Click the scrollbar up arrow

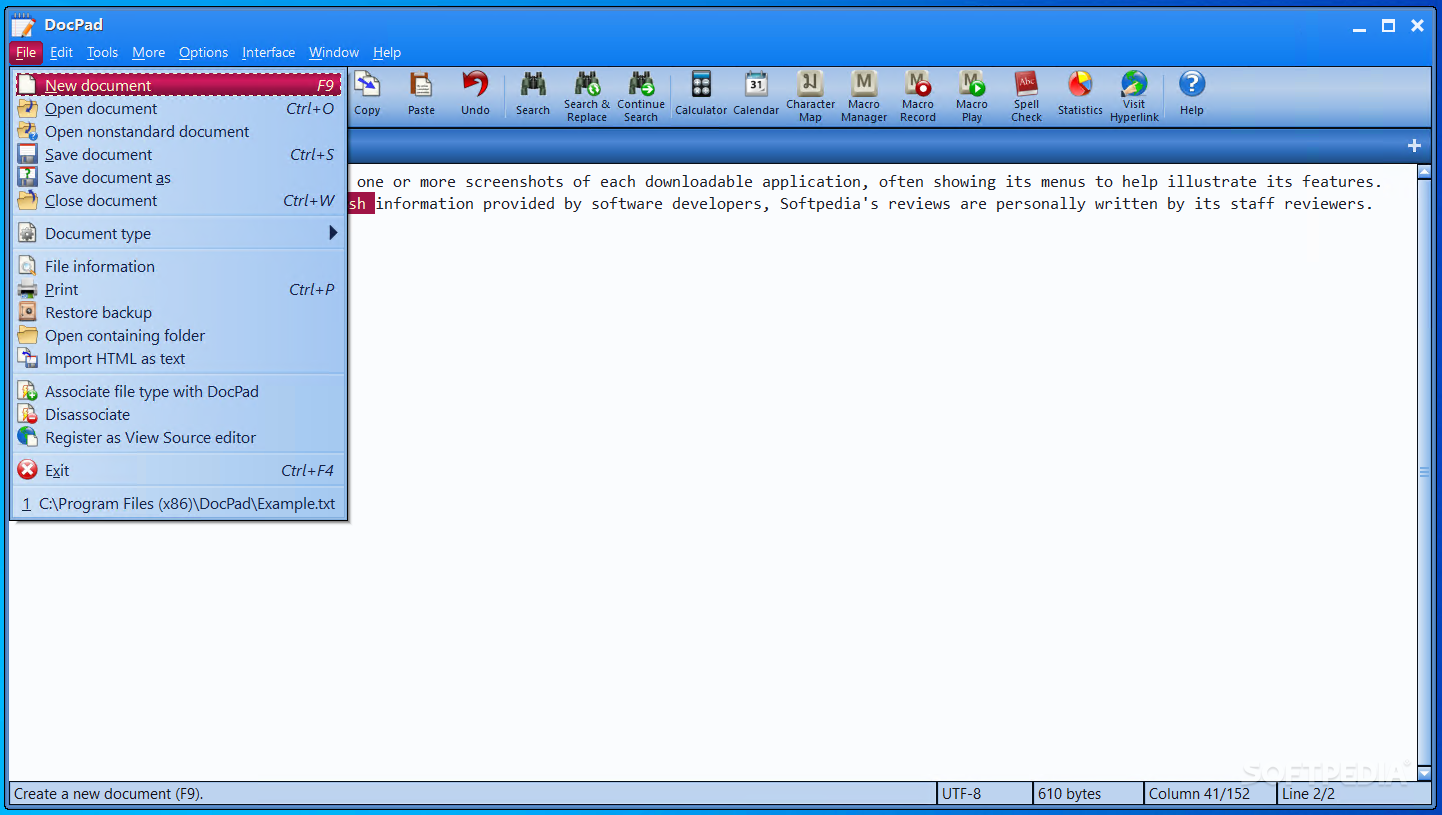coord(1424,173)
